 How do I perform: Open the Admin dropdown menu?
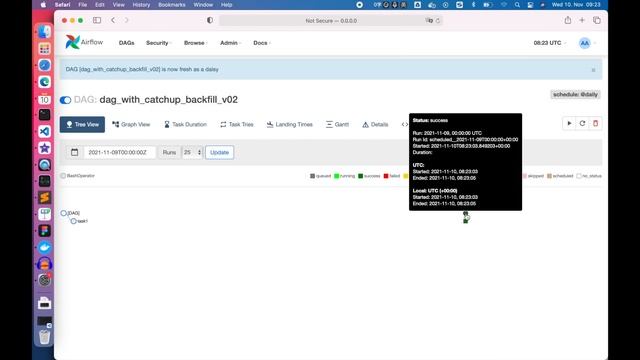tap(230, 43)
